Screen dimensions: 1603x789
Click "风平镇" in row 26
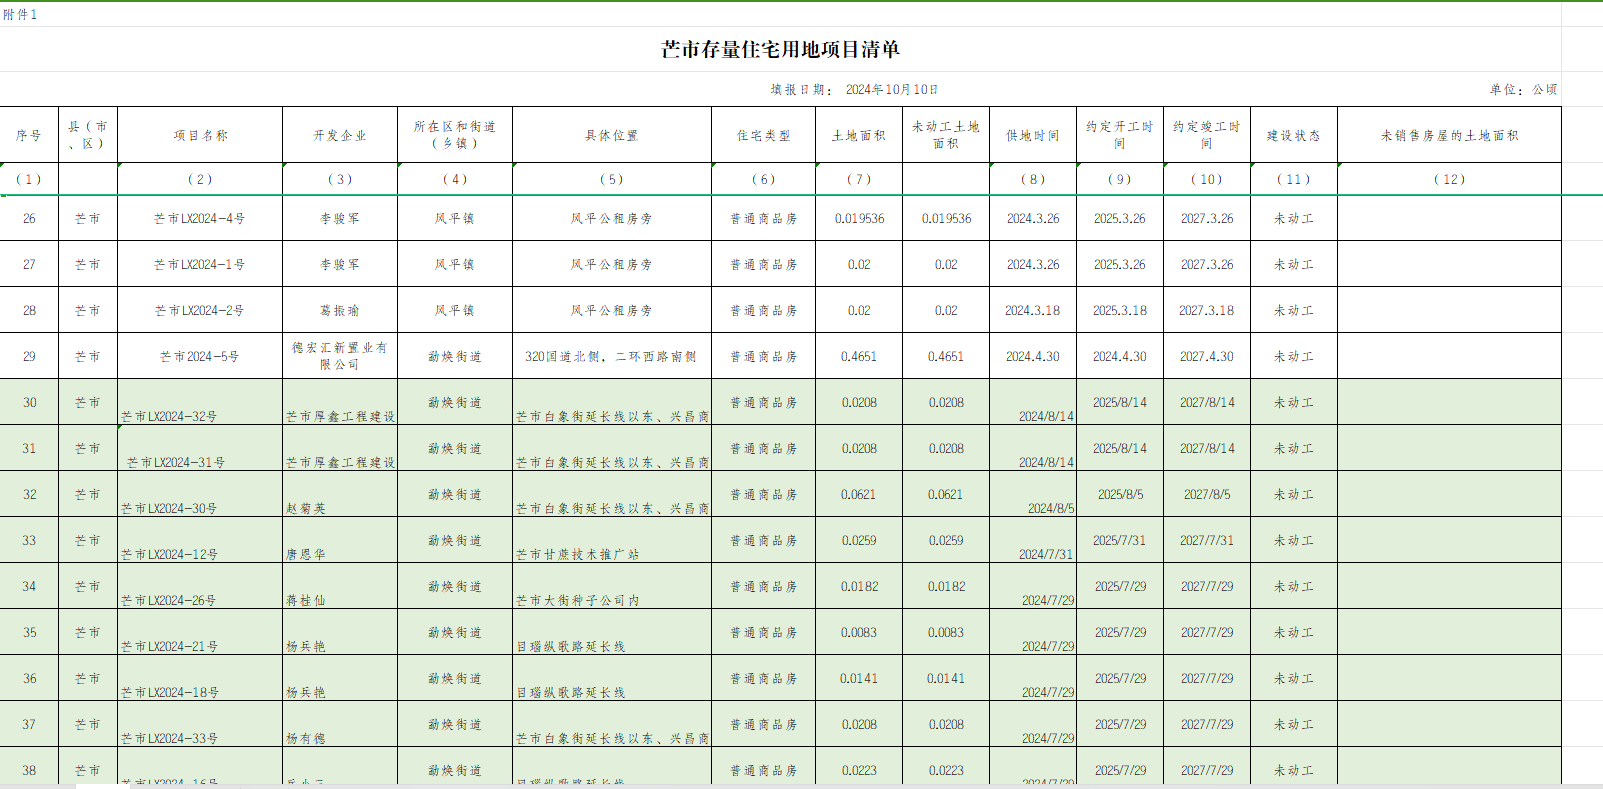click(455, 218)
